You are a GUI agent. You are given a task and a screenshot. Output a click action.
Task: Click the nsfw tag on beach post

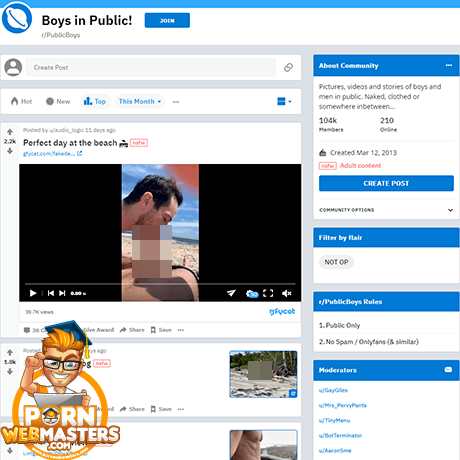139,143
